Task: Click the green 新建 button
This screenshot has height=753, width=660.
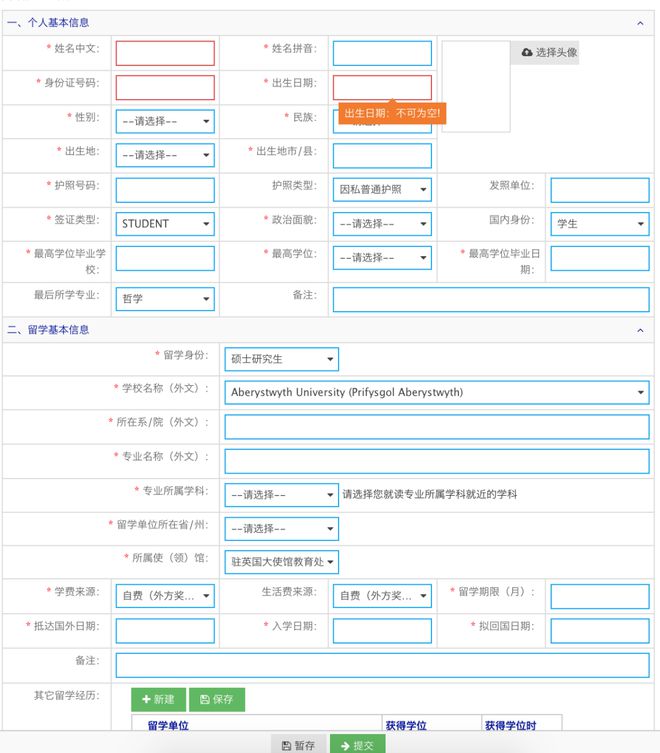Action: [x=159, y=699]
